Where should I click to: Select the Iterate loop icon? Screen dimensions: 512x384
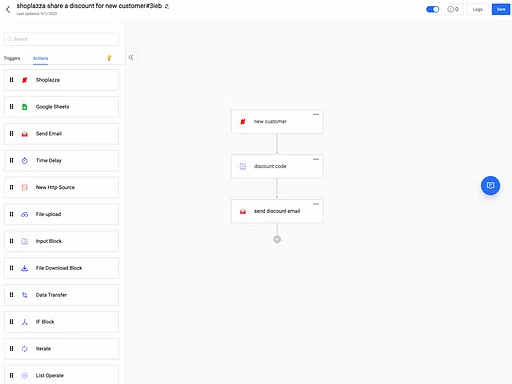coord(24,349)
